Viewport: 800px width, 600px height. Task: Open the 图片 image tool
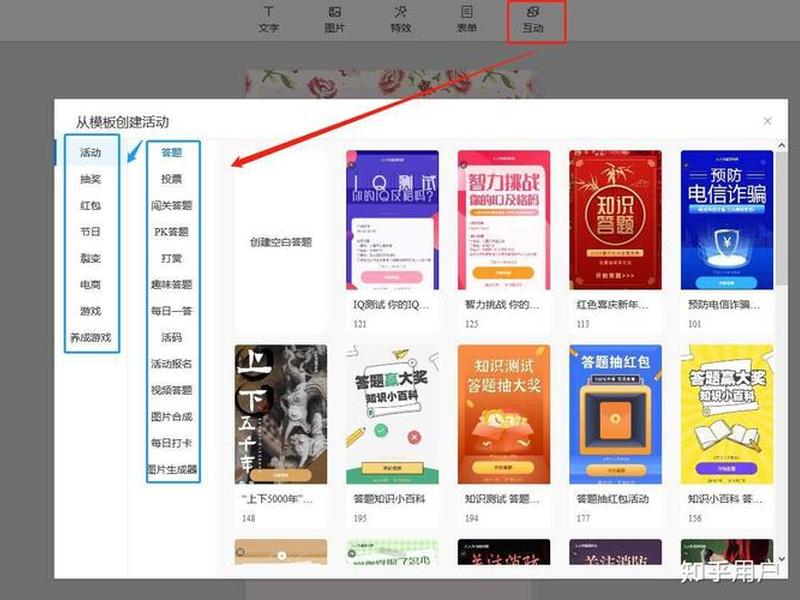point(334,19)
